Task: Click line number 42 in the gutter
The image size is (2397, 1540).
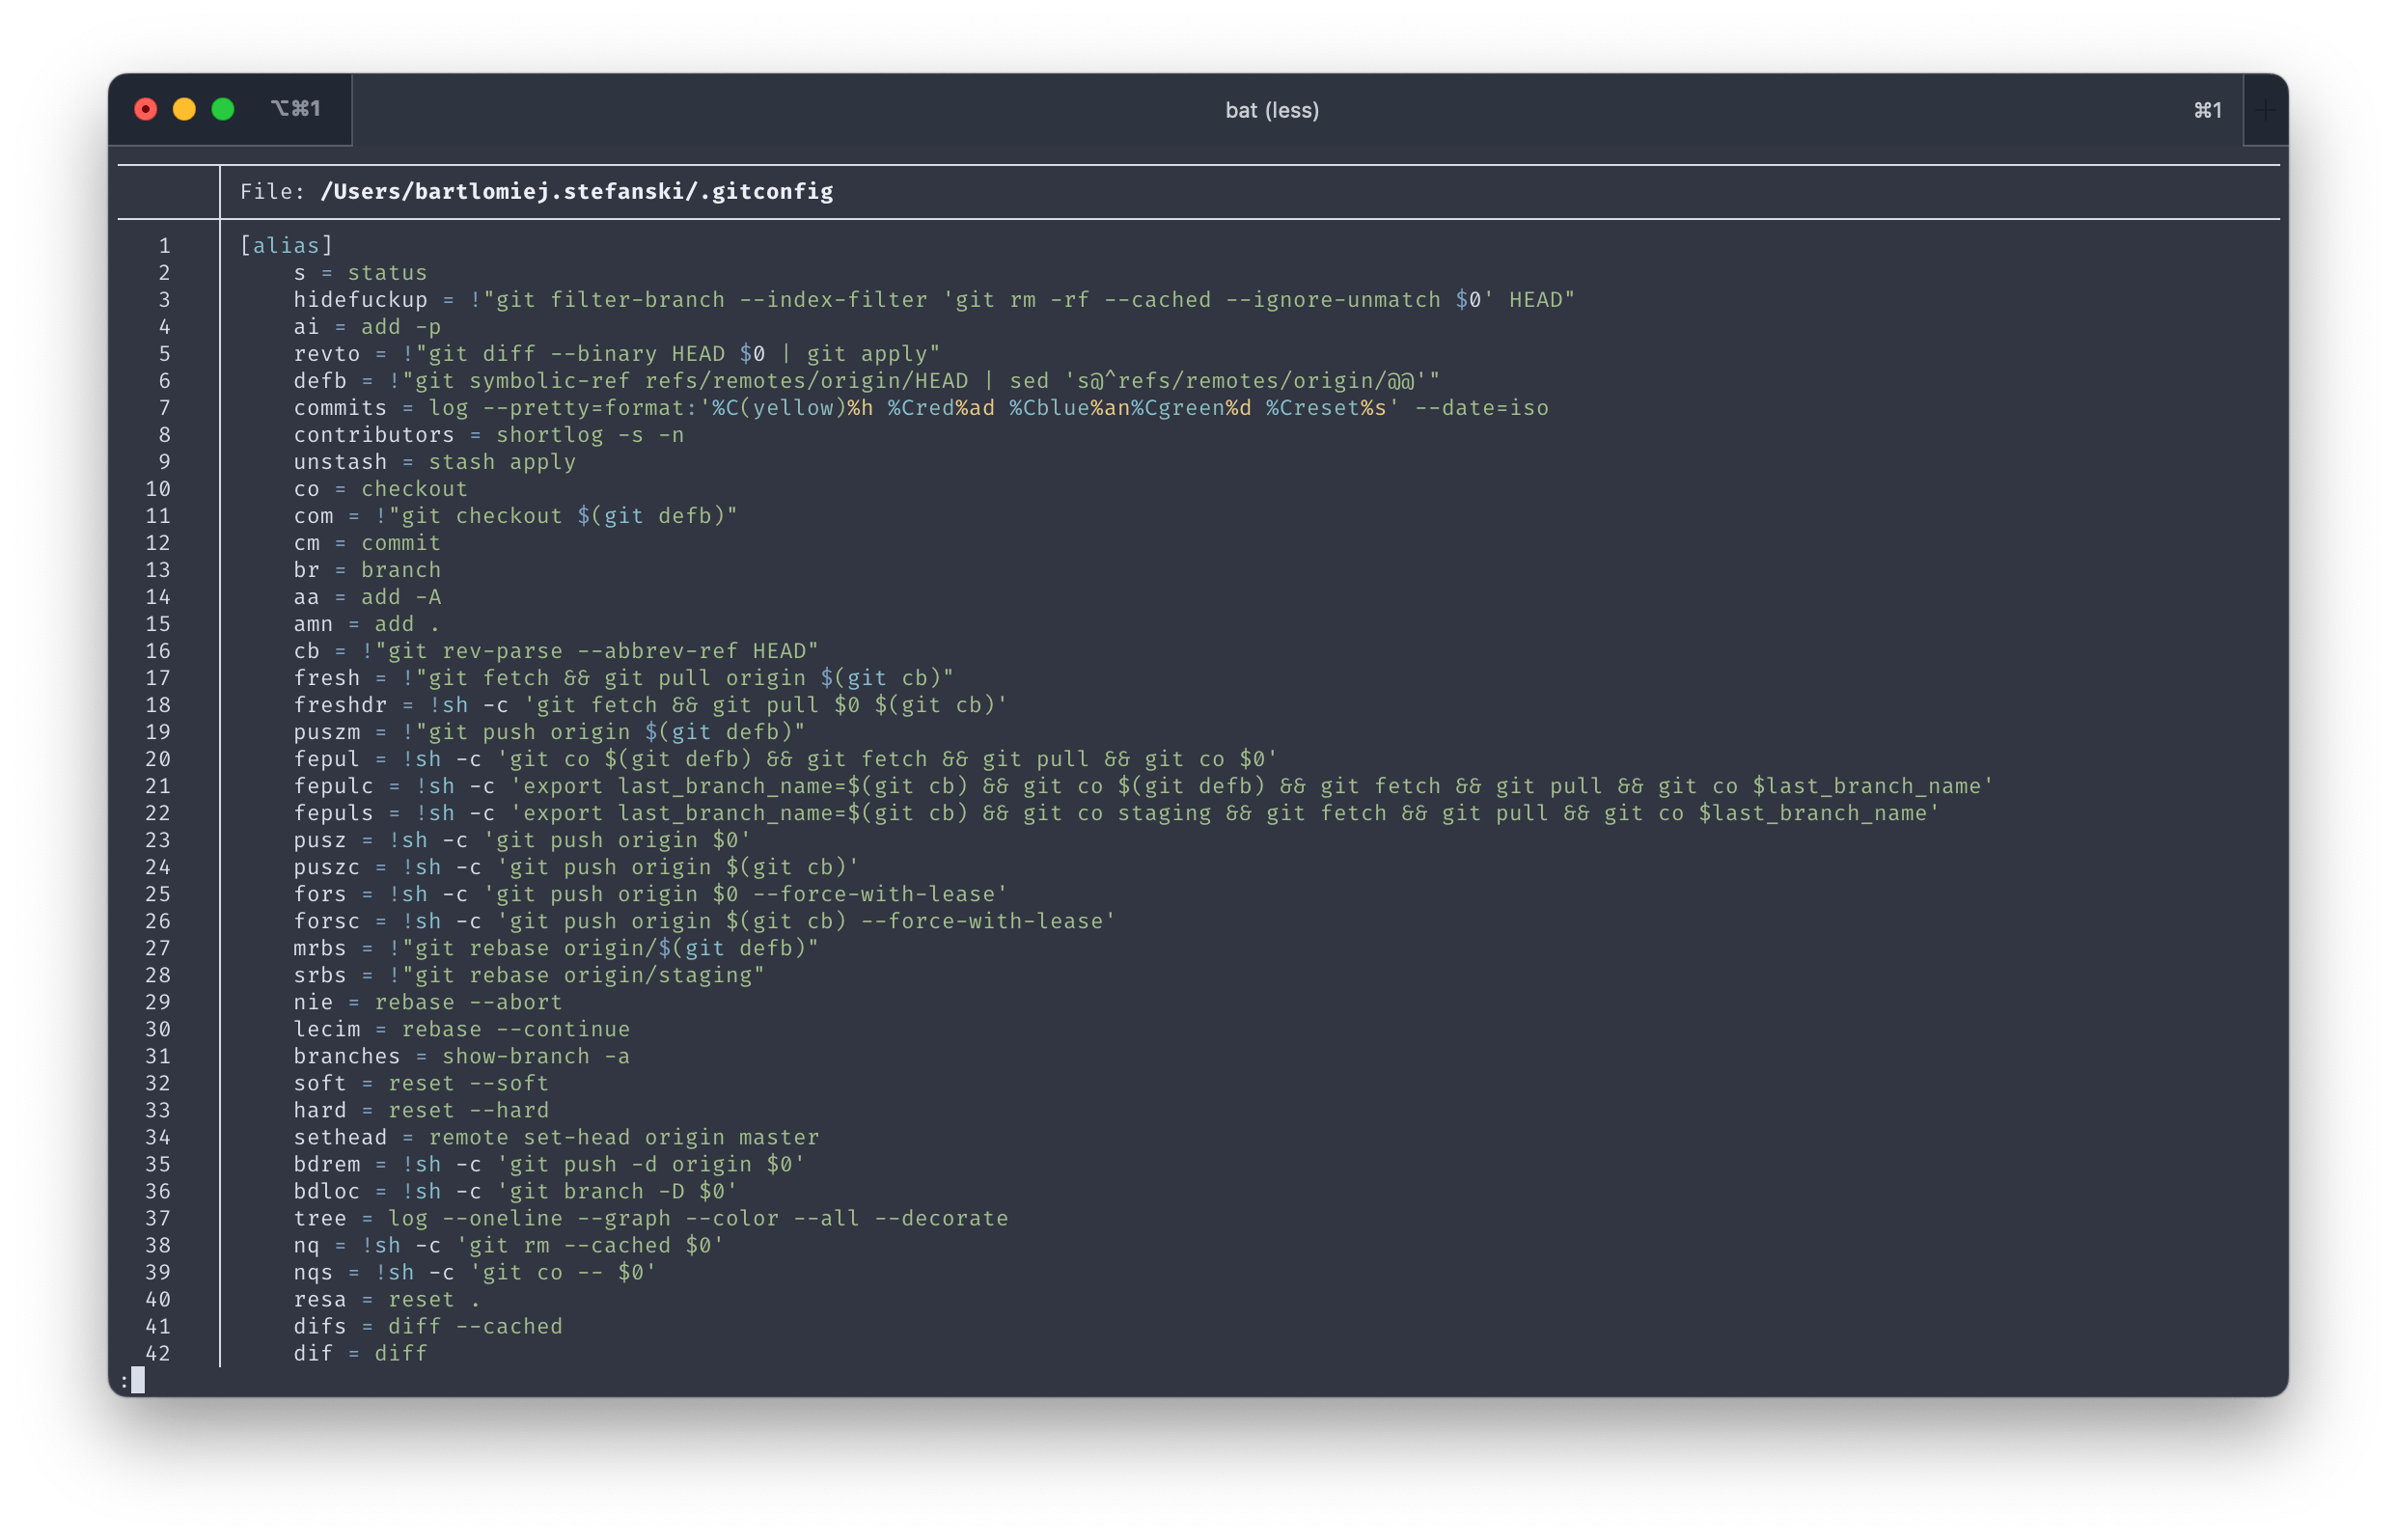Action: click(156, 1353)
